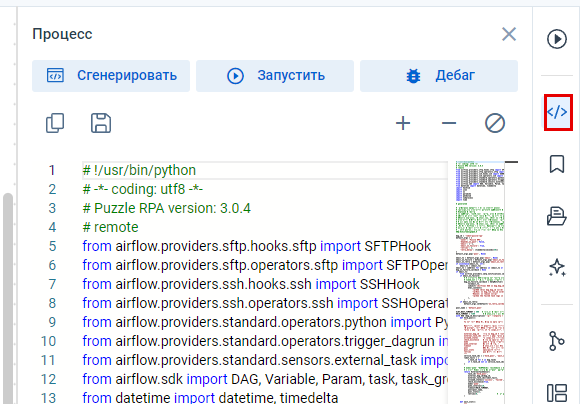Close the Процесс panel
The image size is (580, 404).
(509, 34)
